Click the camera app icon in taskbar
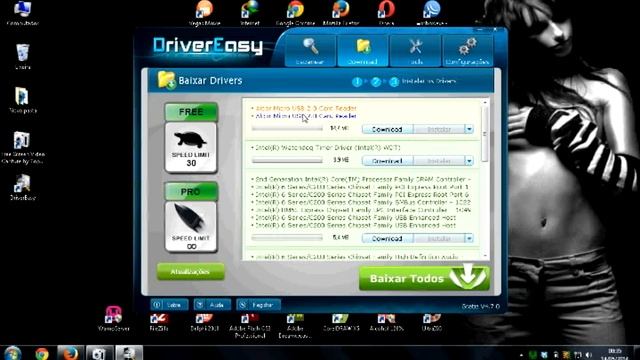Screen dimensions: 640x360 click(99, 353)
